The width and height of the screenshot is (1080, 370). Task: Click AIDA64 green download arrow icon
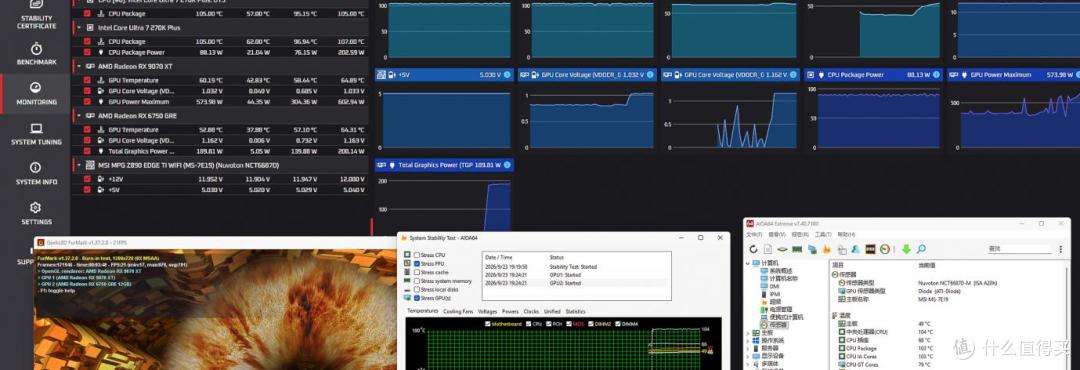click(906, 249)
